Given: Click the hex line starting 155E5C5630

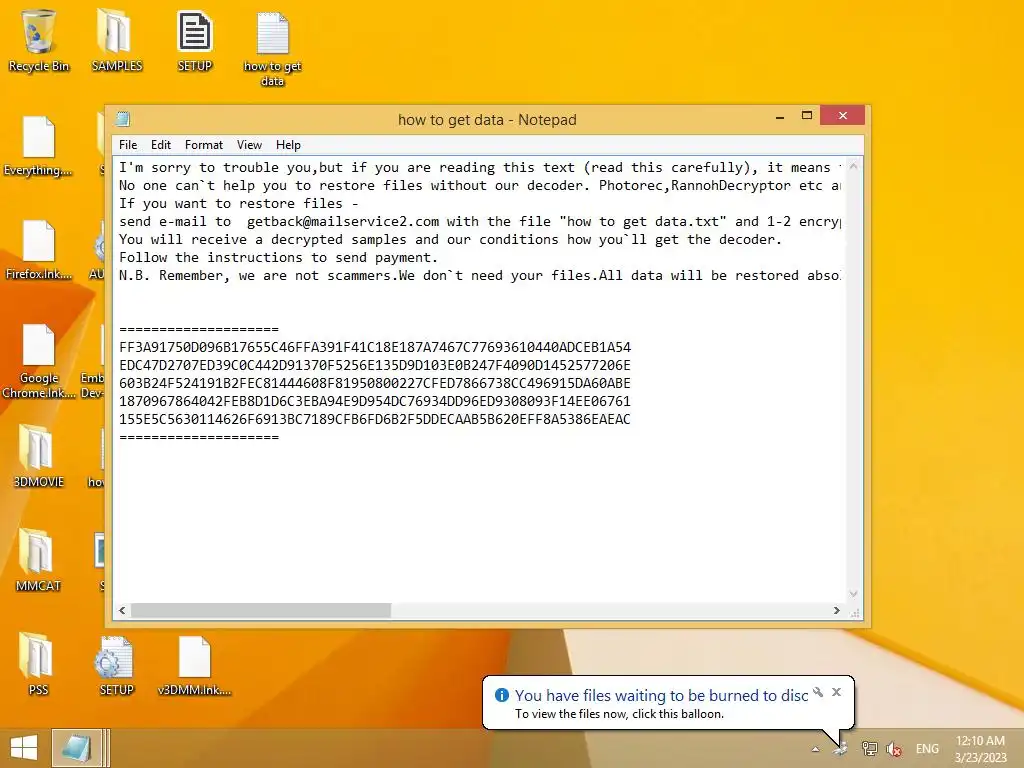Looking at the screenshot, I should (x=375, y=419).
